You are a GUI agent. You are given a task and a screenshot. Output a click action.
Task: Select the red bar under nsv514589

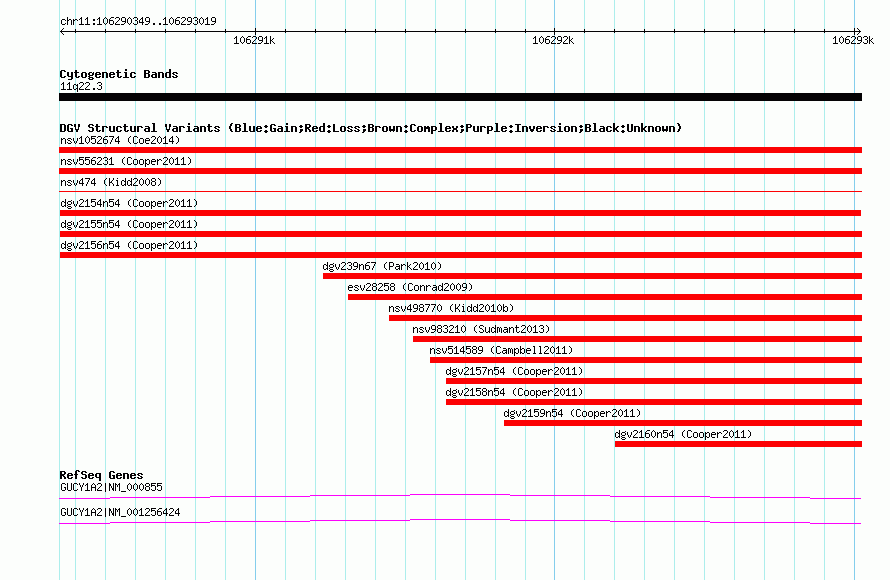pyautogui.click(x=646, y=360)
